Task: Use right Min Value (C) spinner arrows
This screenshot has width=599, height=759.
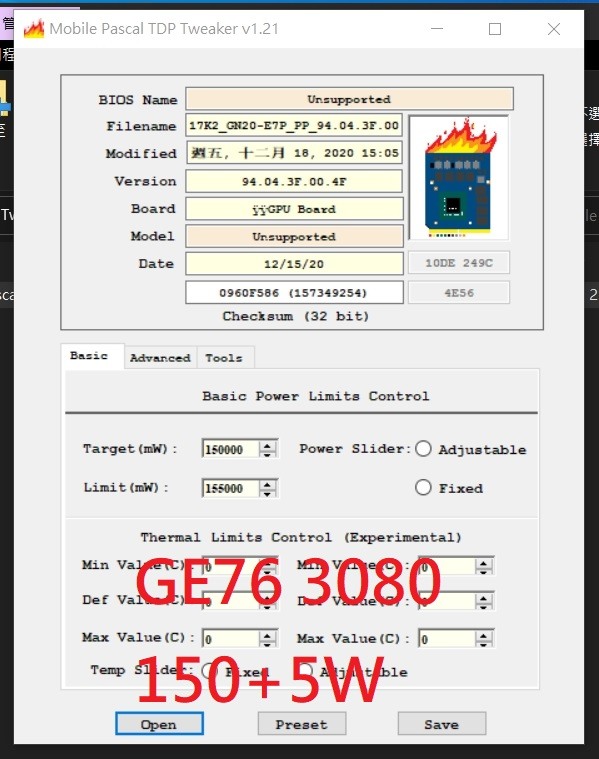Action: (x=484, y=566)
